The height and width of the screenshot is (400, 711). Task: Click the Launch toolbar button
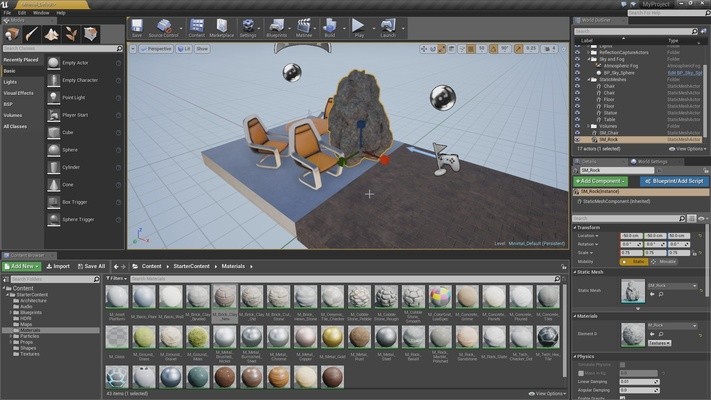[x=388, y=26]
